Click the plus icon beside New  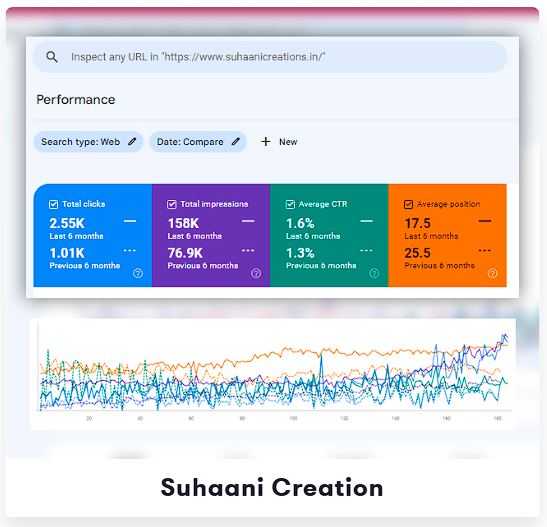pyautogui.click(x=266, y=142)
